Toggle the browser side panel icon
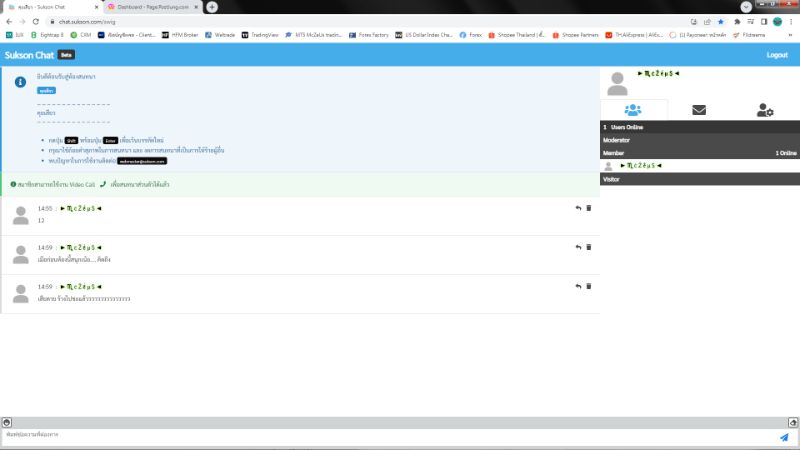The width and height of the screenshot is (800, 450). coord(764,22)
